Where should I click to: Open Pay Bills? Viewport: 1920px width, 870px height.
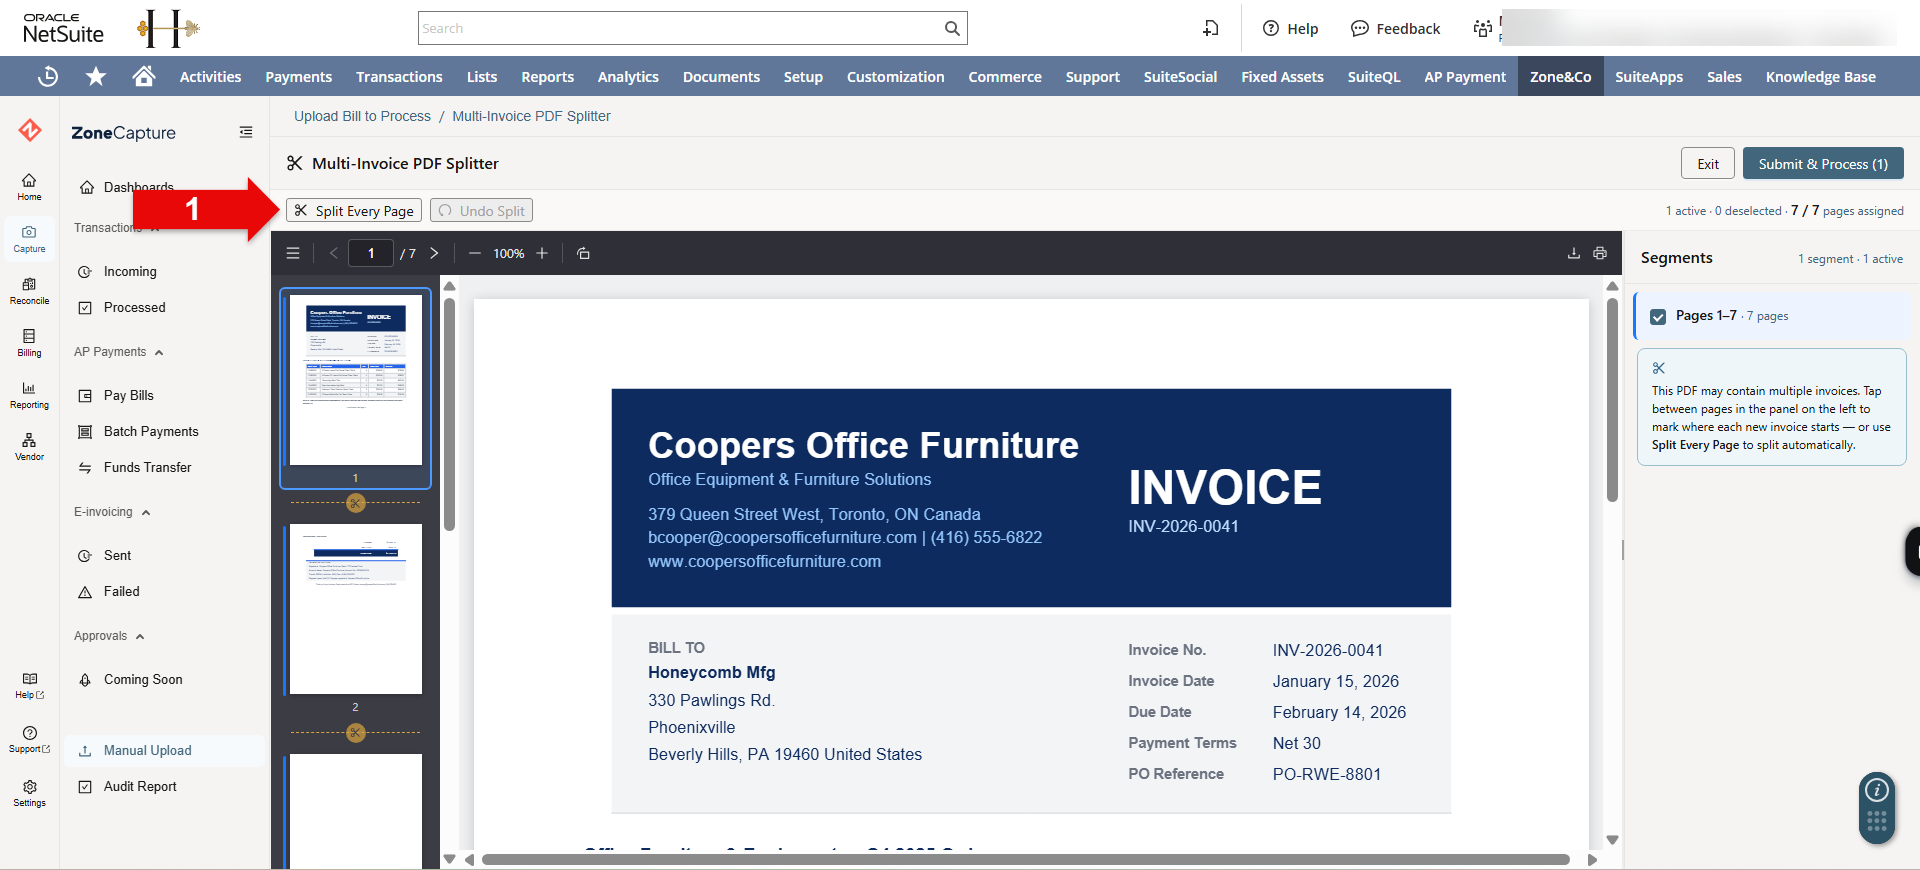pos(129,396)
